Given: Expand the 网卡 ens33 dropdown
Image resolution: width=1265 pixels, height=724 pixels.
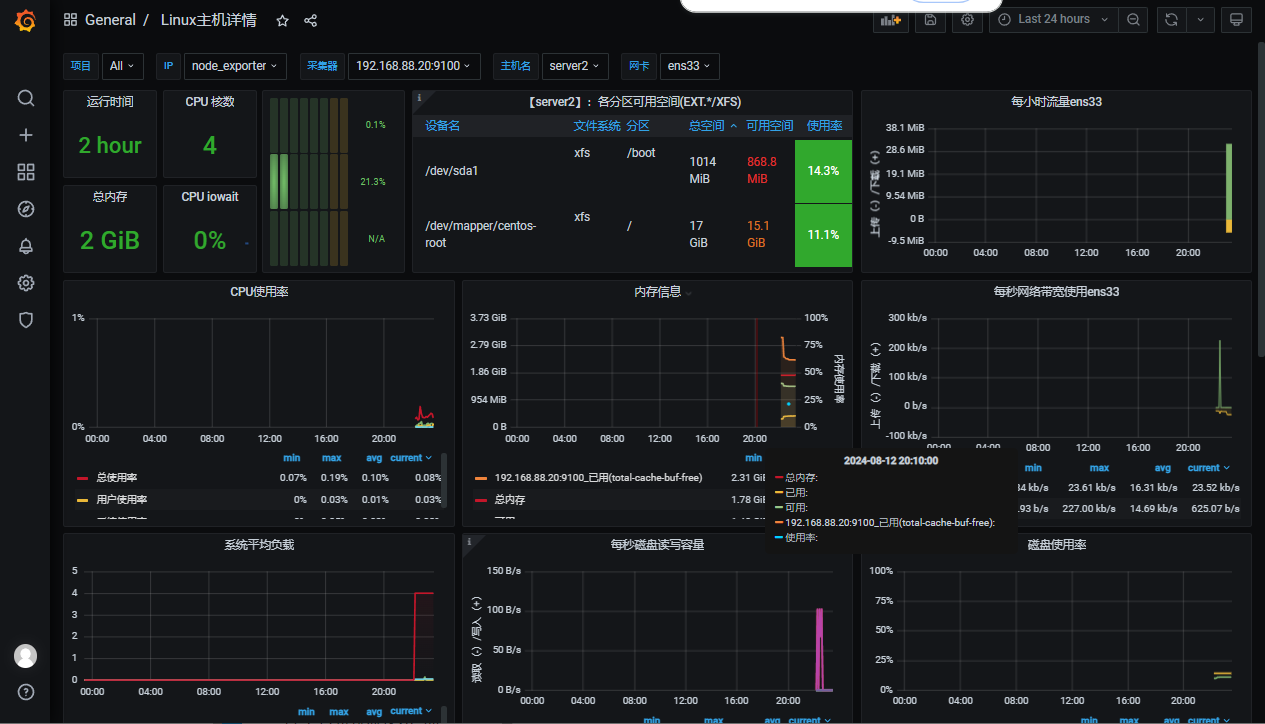Looking at the screenshot, I should pos(689,66).
